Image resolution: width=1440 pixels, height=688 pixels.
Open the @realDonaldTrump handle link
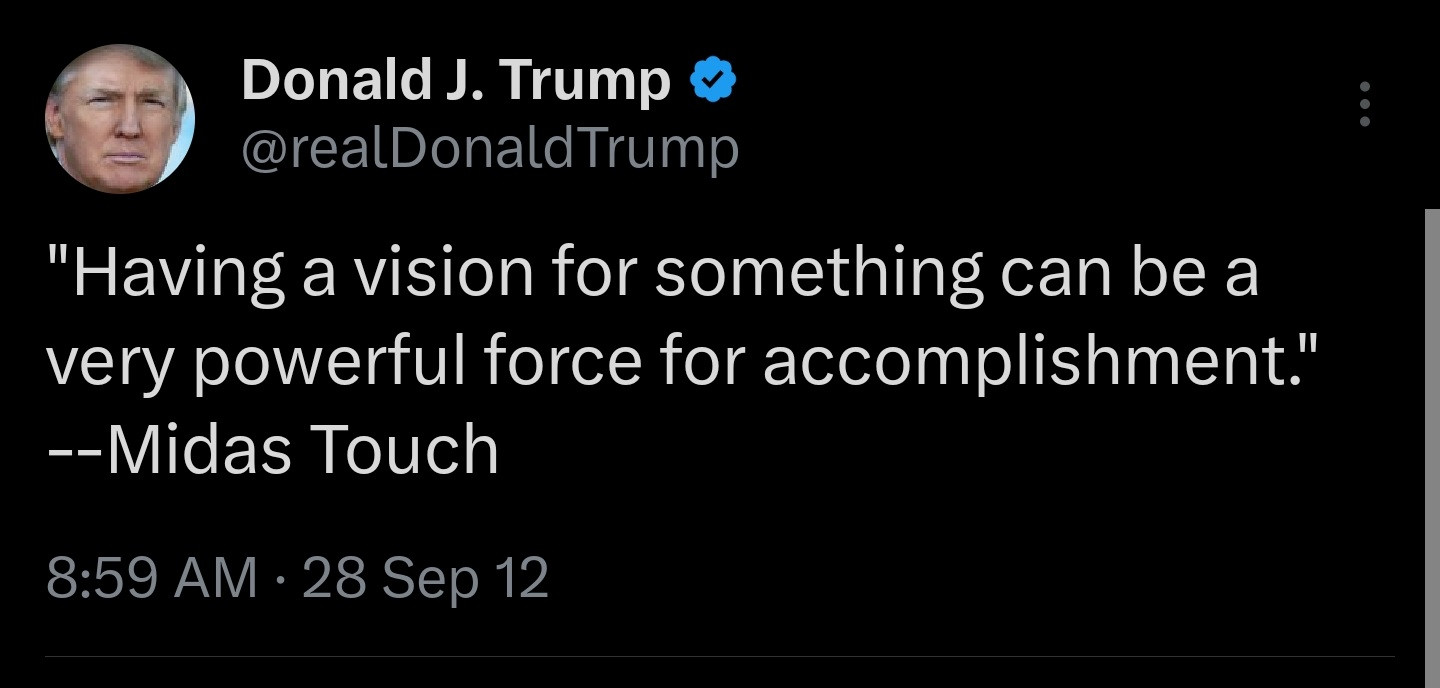[x=489, y=149]
